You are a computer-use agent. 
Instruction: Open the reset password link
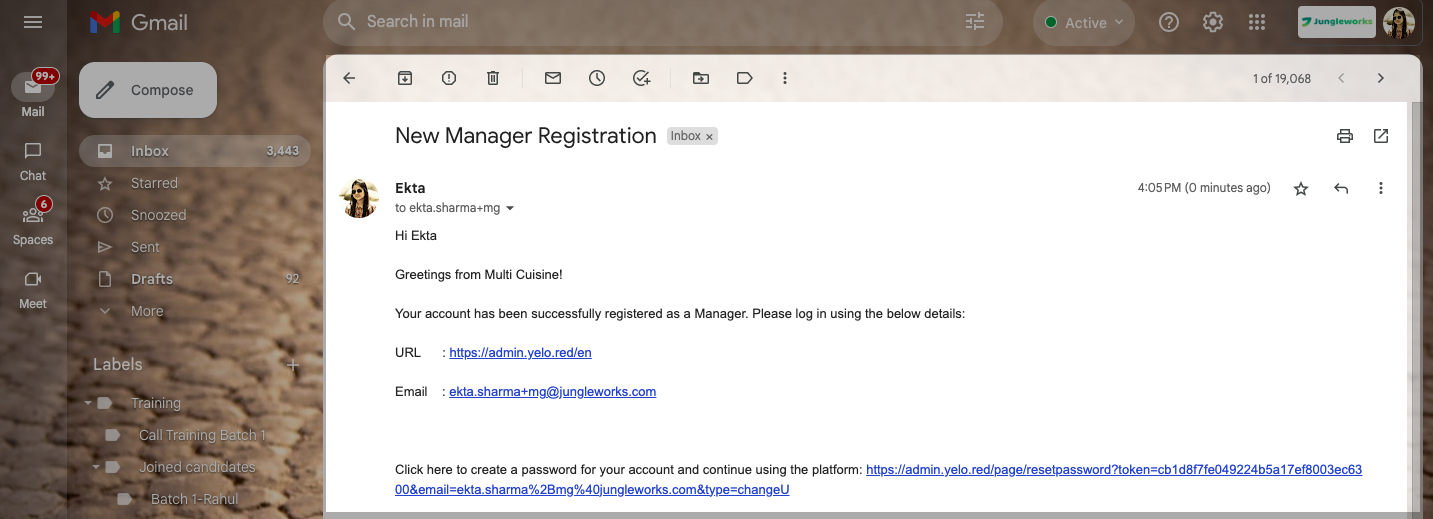pyautogui.click(x=878, y=480)
